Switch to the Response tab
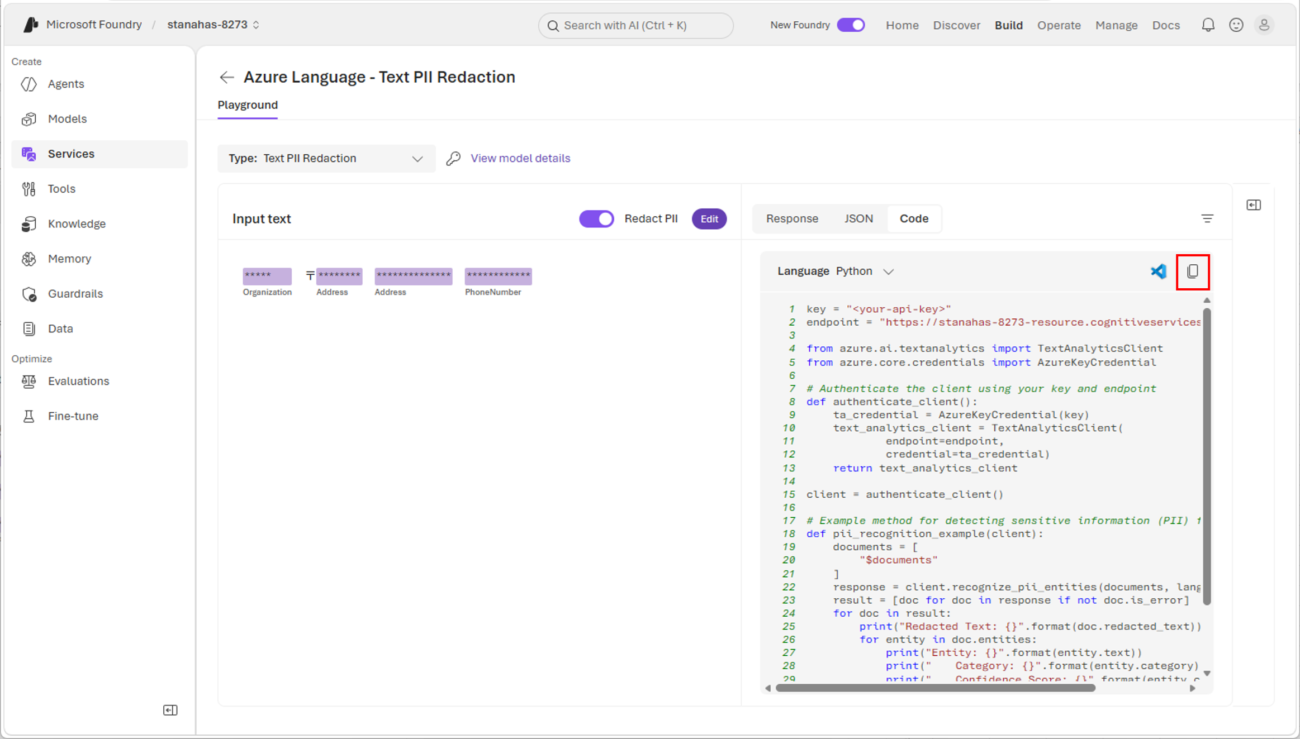Image resolution: width=1300 pixels, height=739 pixels. (x=792, y=219)
